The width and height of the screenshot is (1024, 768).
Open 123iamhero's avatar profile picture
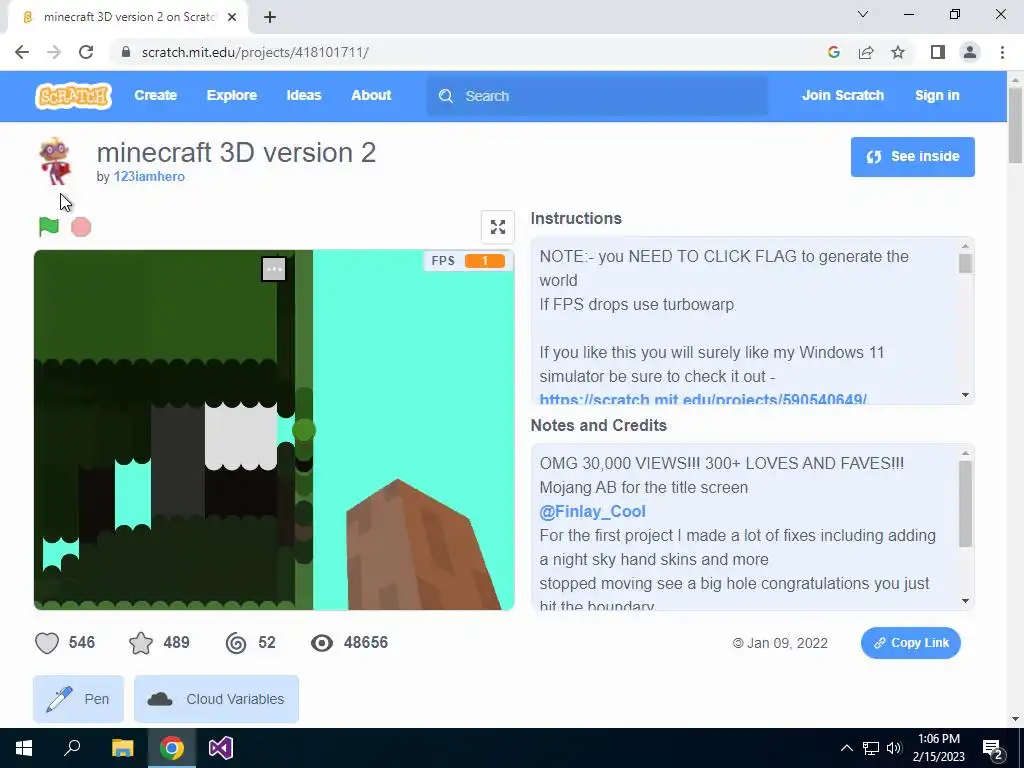click(x=55, y=161)
